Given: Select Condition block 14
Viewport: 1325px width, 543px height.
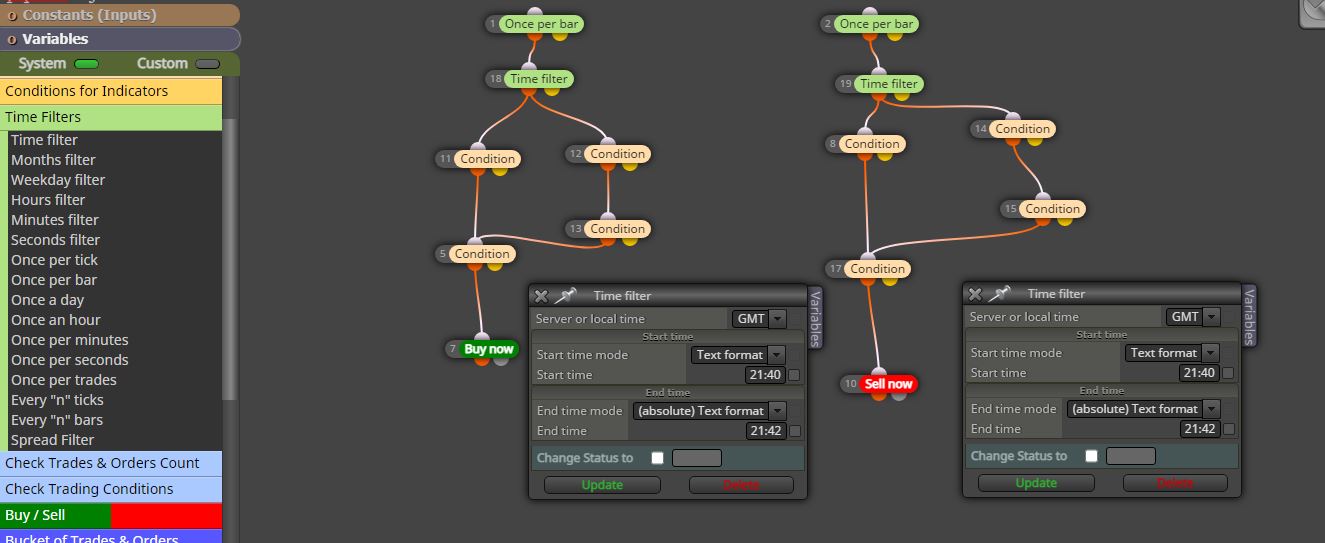Looking at the screenshot, I should (x=1023, y=128).
